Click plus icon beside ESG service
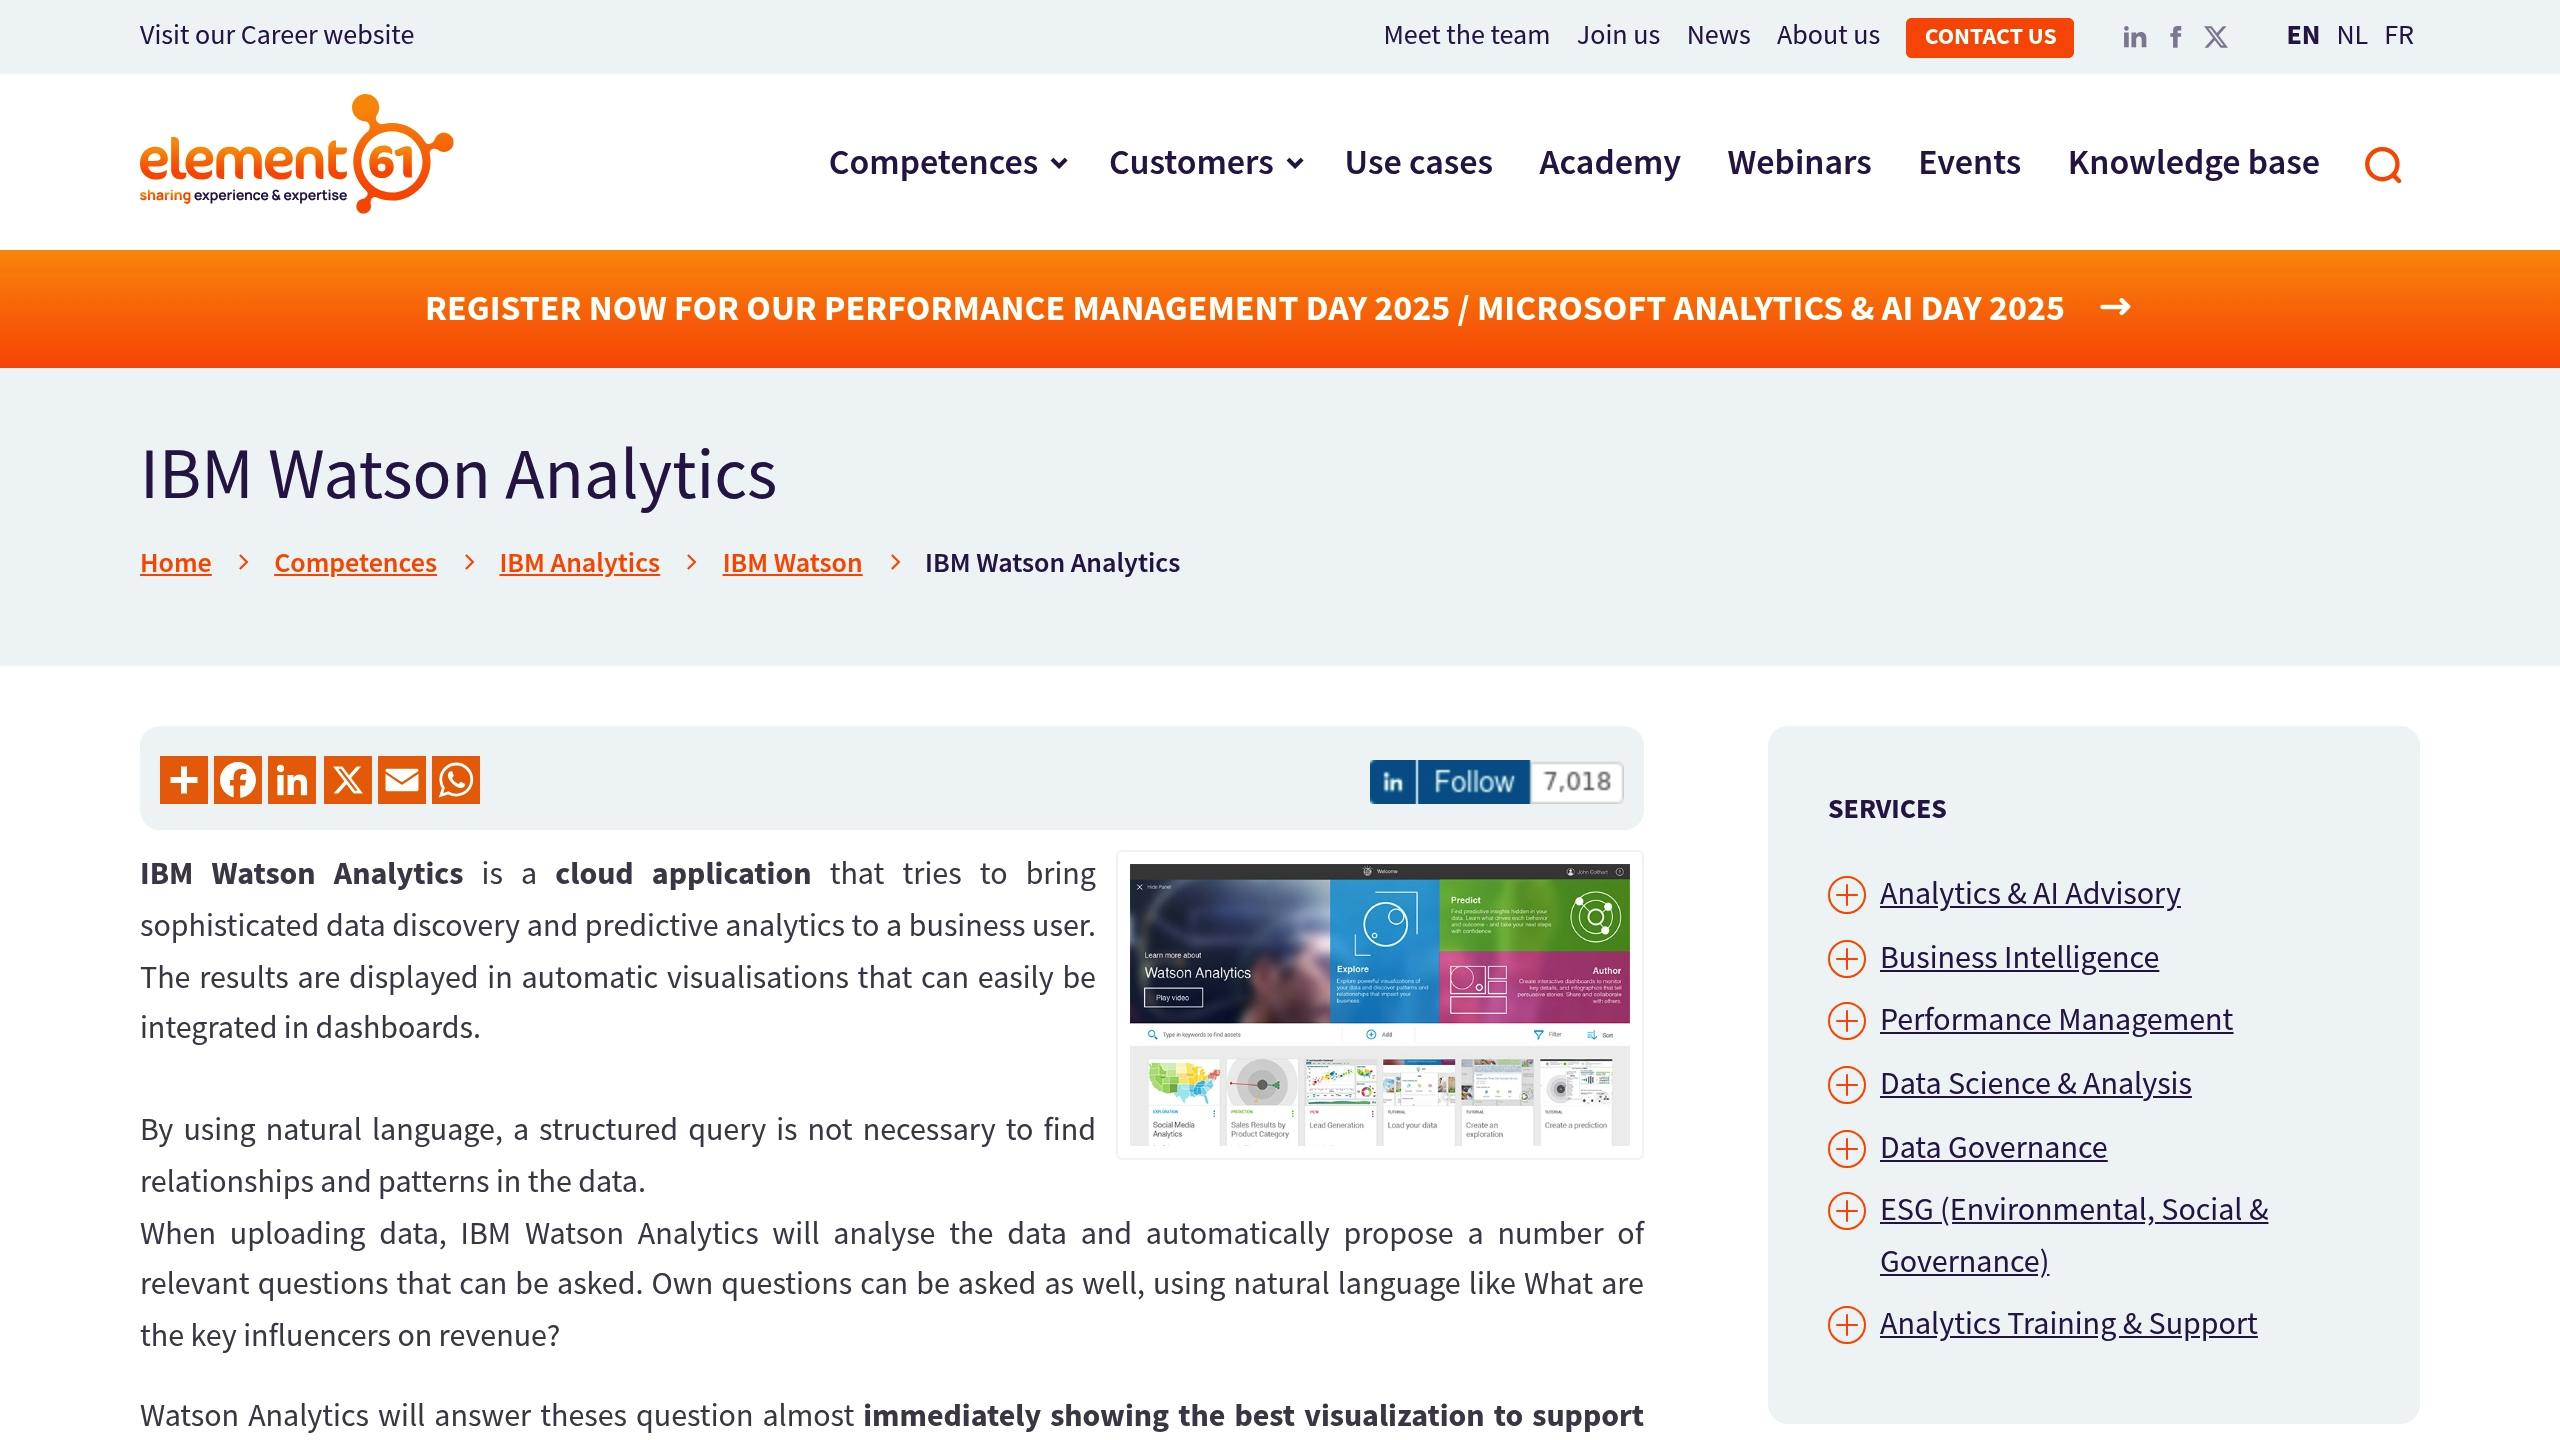Image resolution: width=2560 pixels, height=1440 pixels. (1847, 1210)
